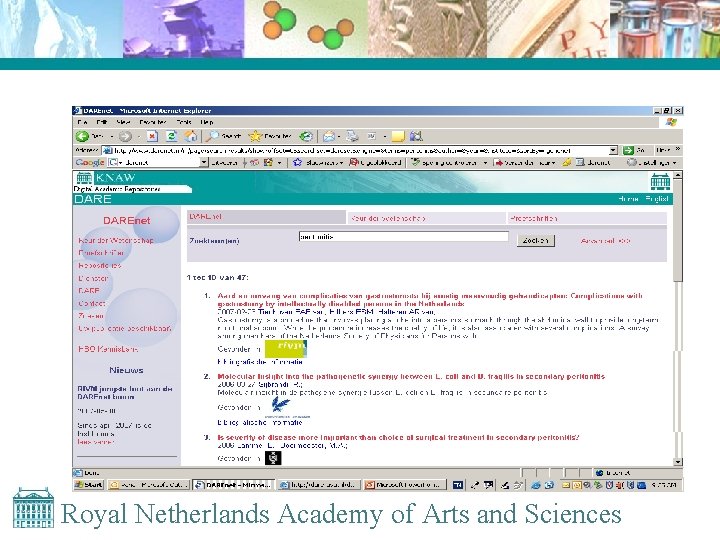Viewport: 720px width, 540px height.
Task: Click the page scrollbar up arrow
Action: [677, 175]
